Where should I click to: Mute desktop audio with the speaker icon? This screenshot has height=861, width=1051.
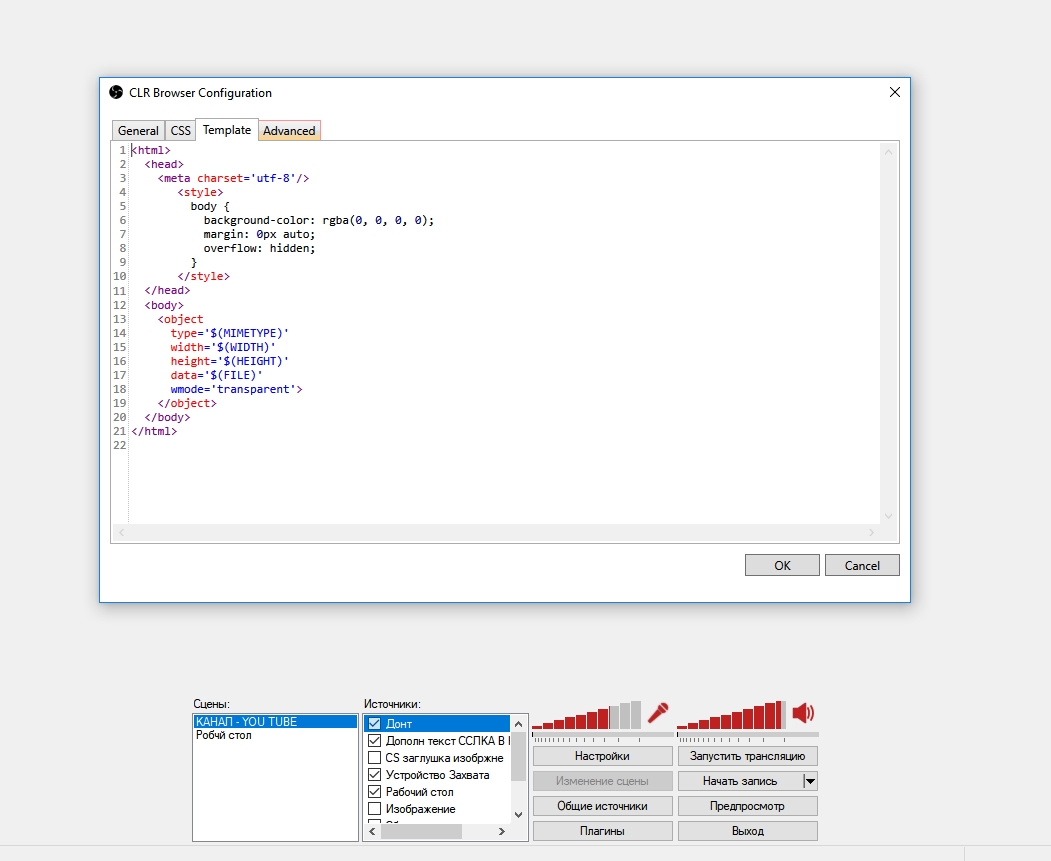click(803, 713)
